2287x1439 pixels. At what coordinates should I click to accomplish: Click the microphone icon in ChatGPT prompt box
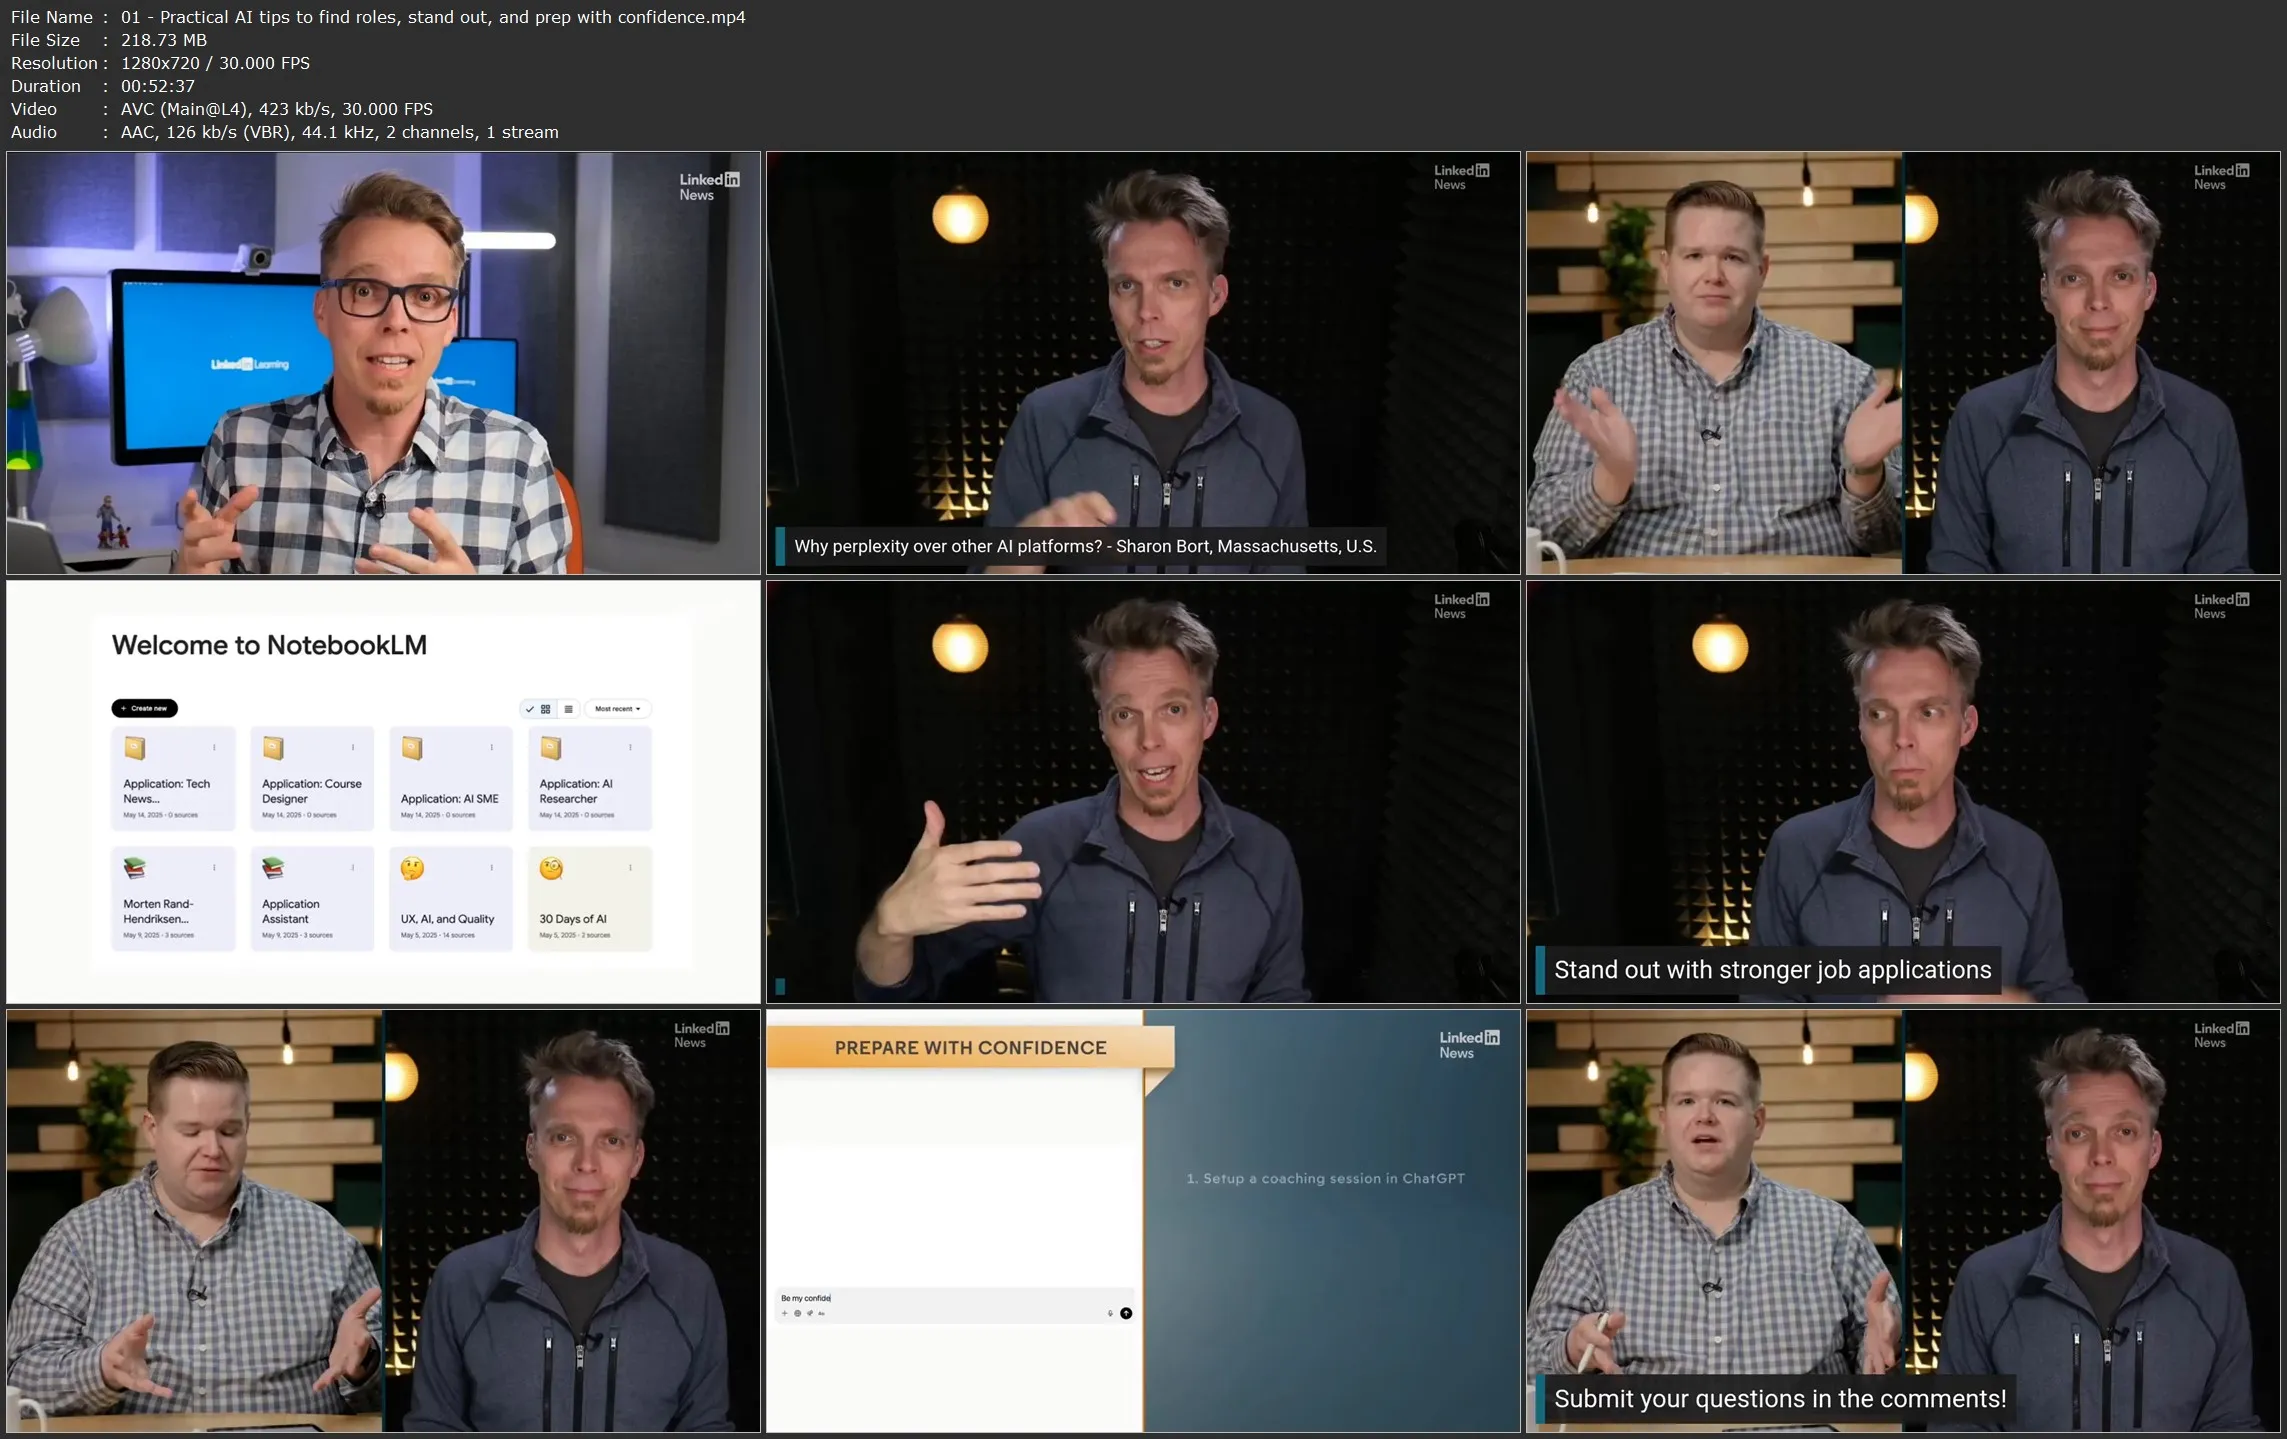(x=1110, y=1313)
